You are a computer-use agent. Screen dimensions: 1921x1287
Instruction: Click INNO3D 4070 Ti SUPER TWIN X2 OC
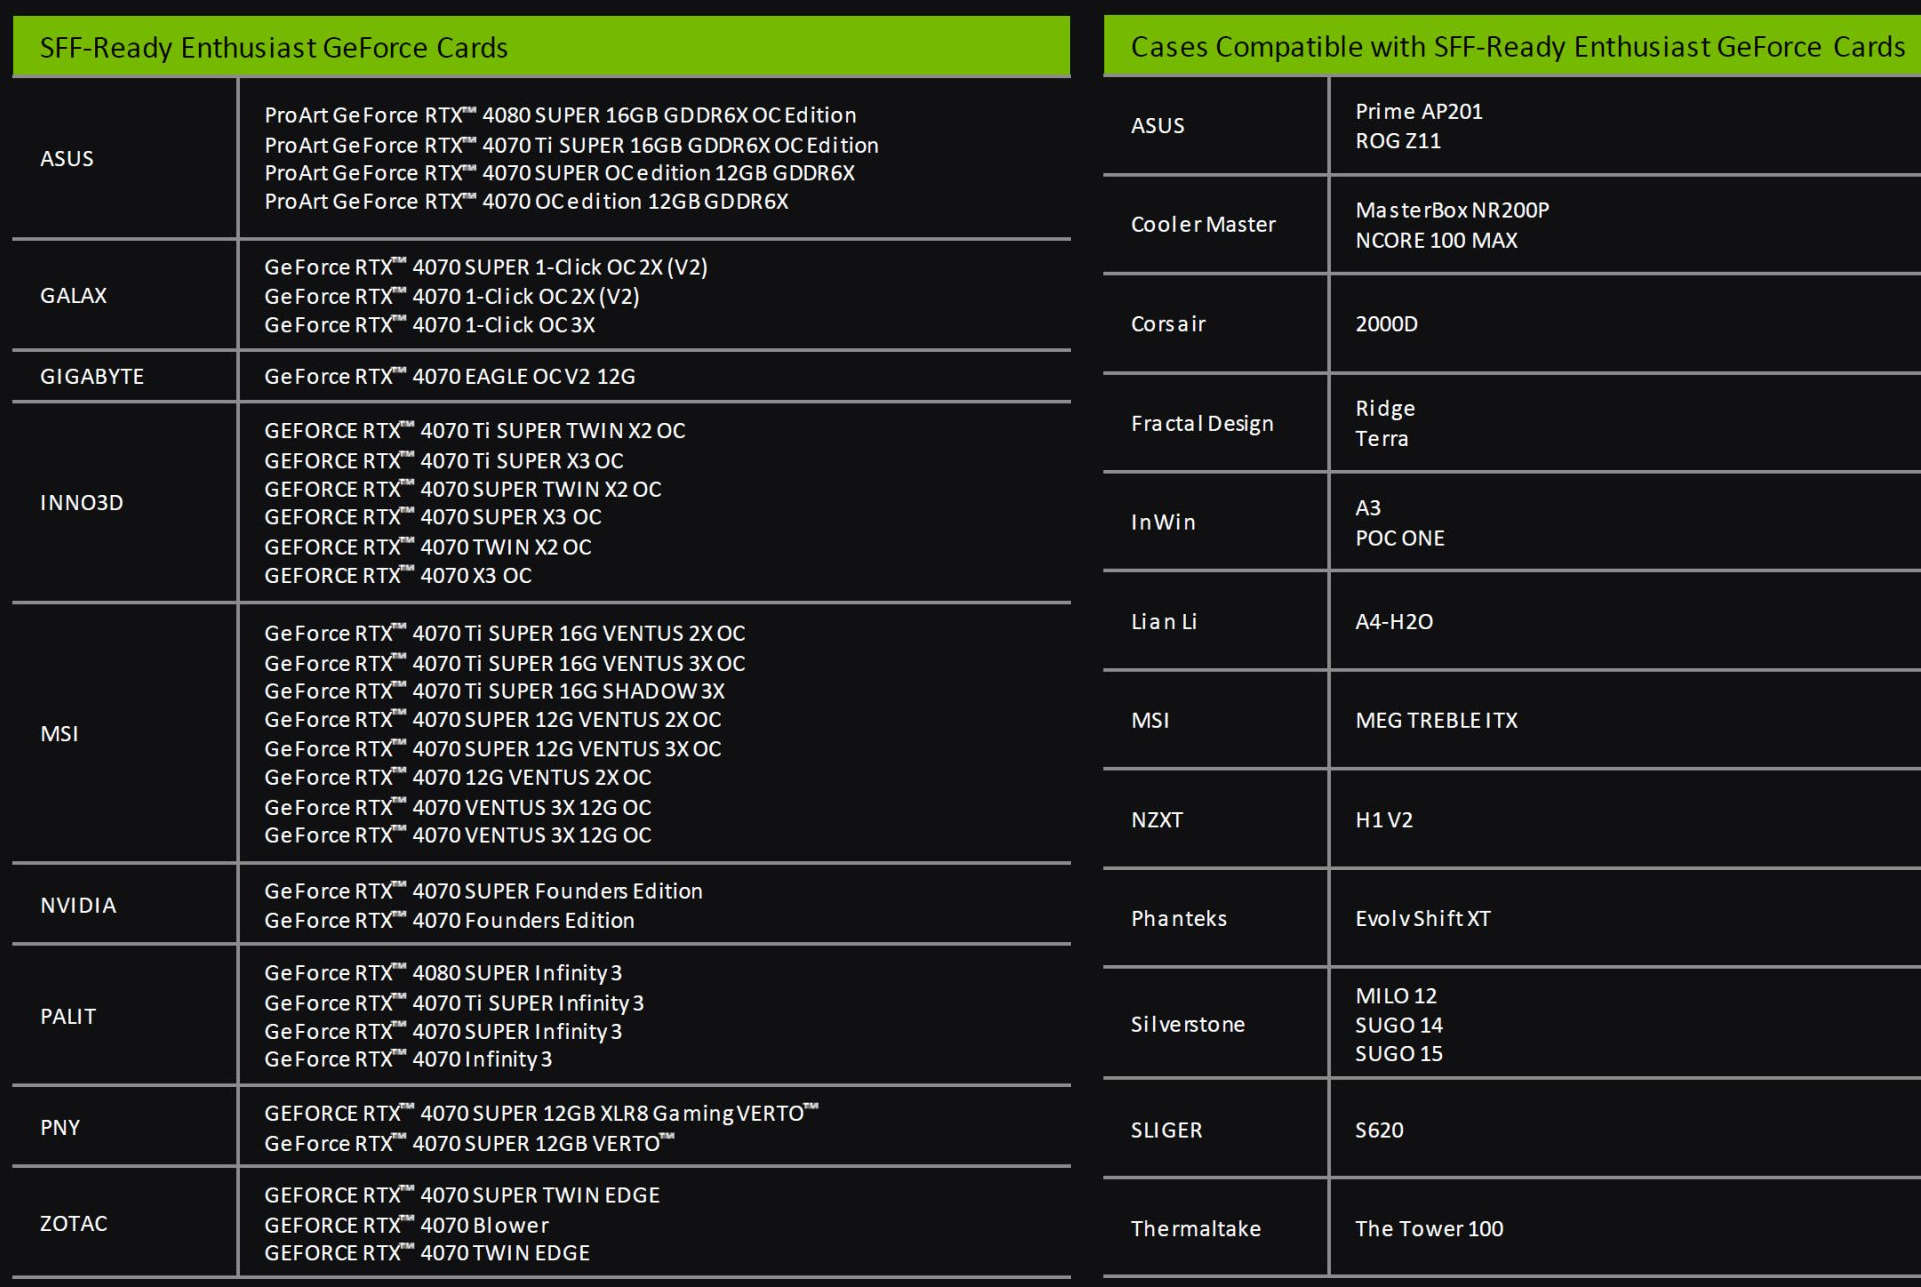coord(474,431)
